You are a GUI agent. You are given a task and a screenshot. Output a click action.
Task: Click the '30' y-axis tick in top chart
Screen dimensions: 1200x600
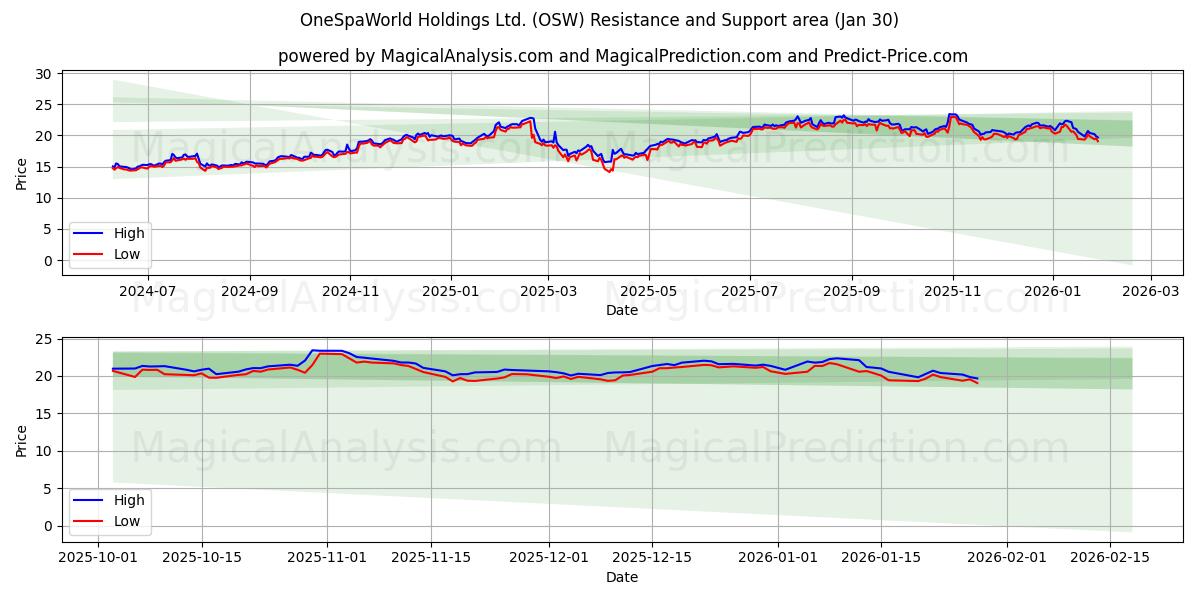click(x=45, y=73)
